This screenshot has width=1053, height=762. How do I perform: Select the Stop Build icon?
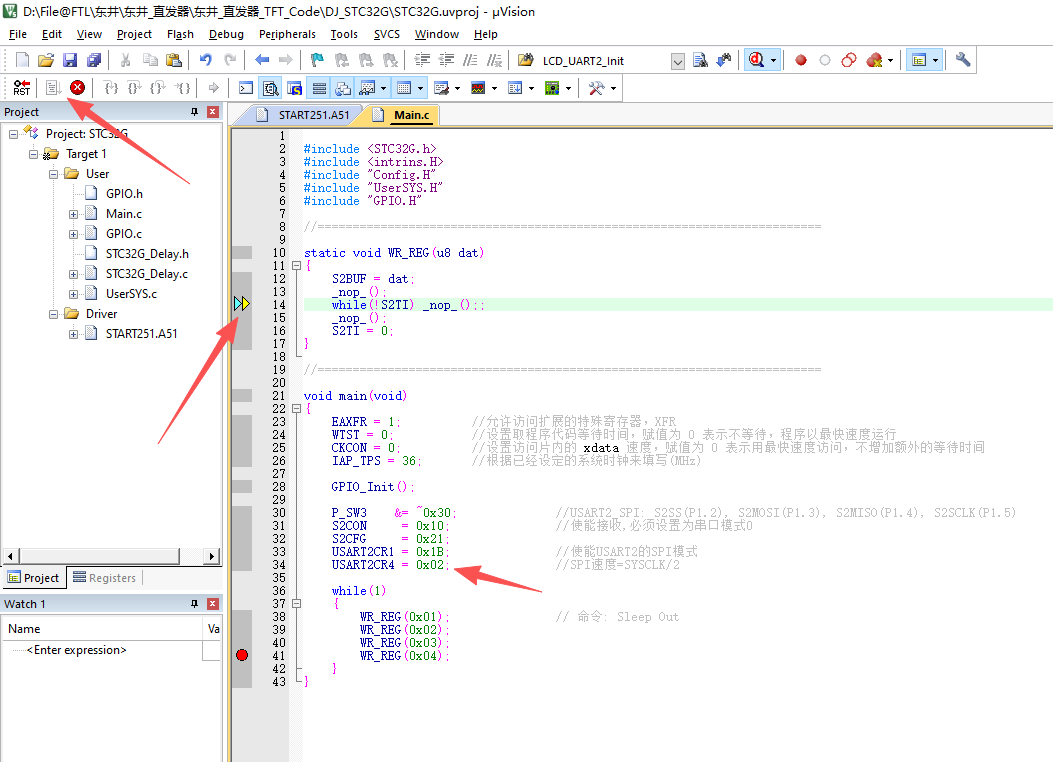77,87
